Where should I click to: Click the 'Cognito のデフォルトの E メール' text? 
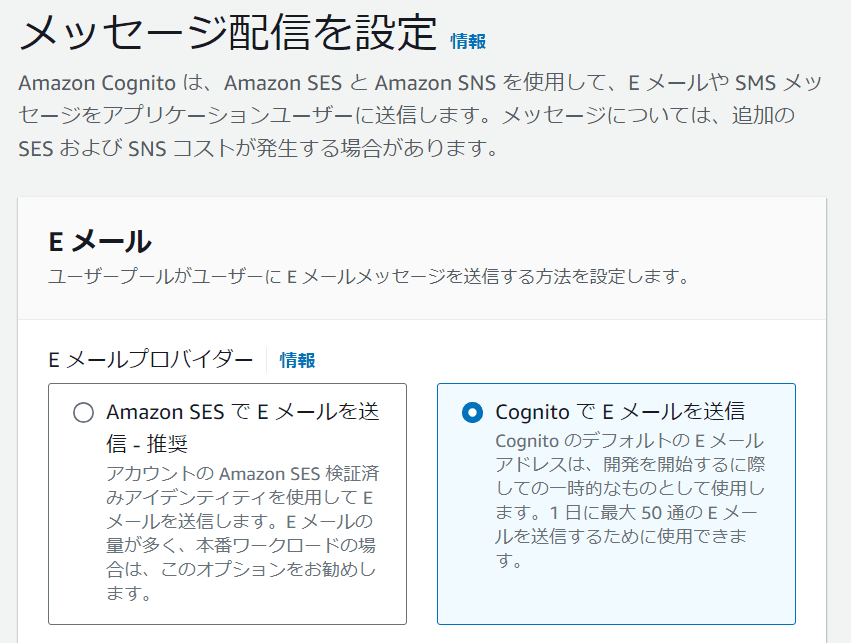630,441
